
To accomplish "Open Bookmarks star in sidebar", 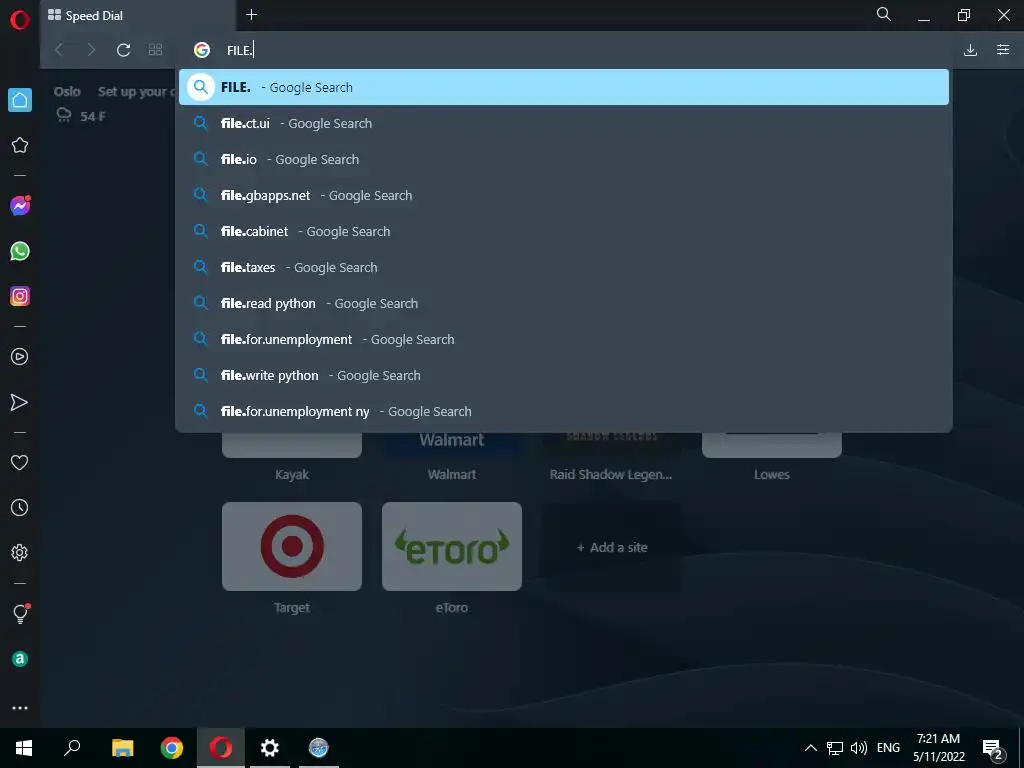I will [x=20, y=145].
